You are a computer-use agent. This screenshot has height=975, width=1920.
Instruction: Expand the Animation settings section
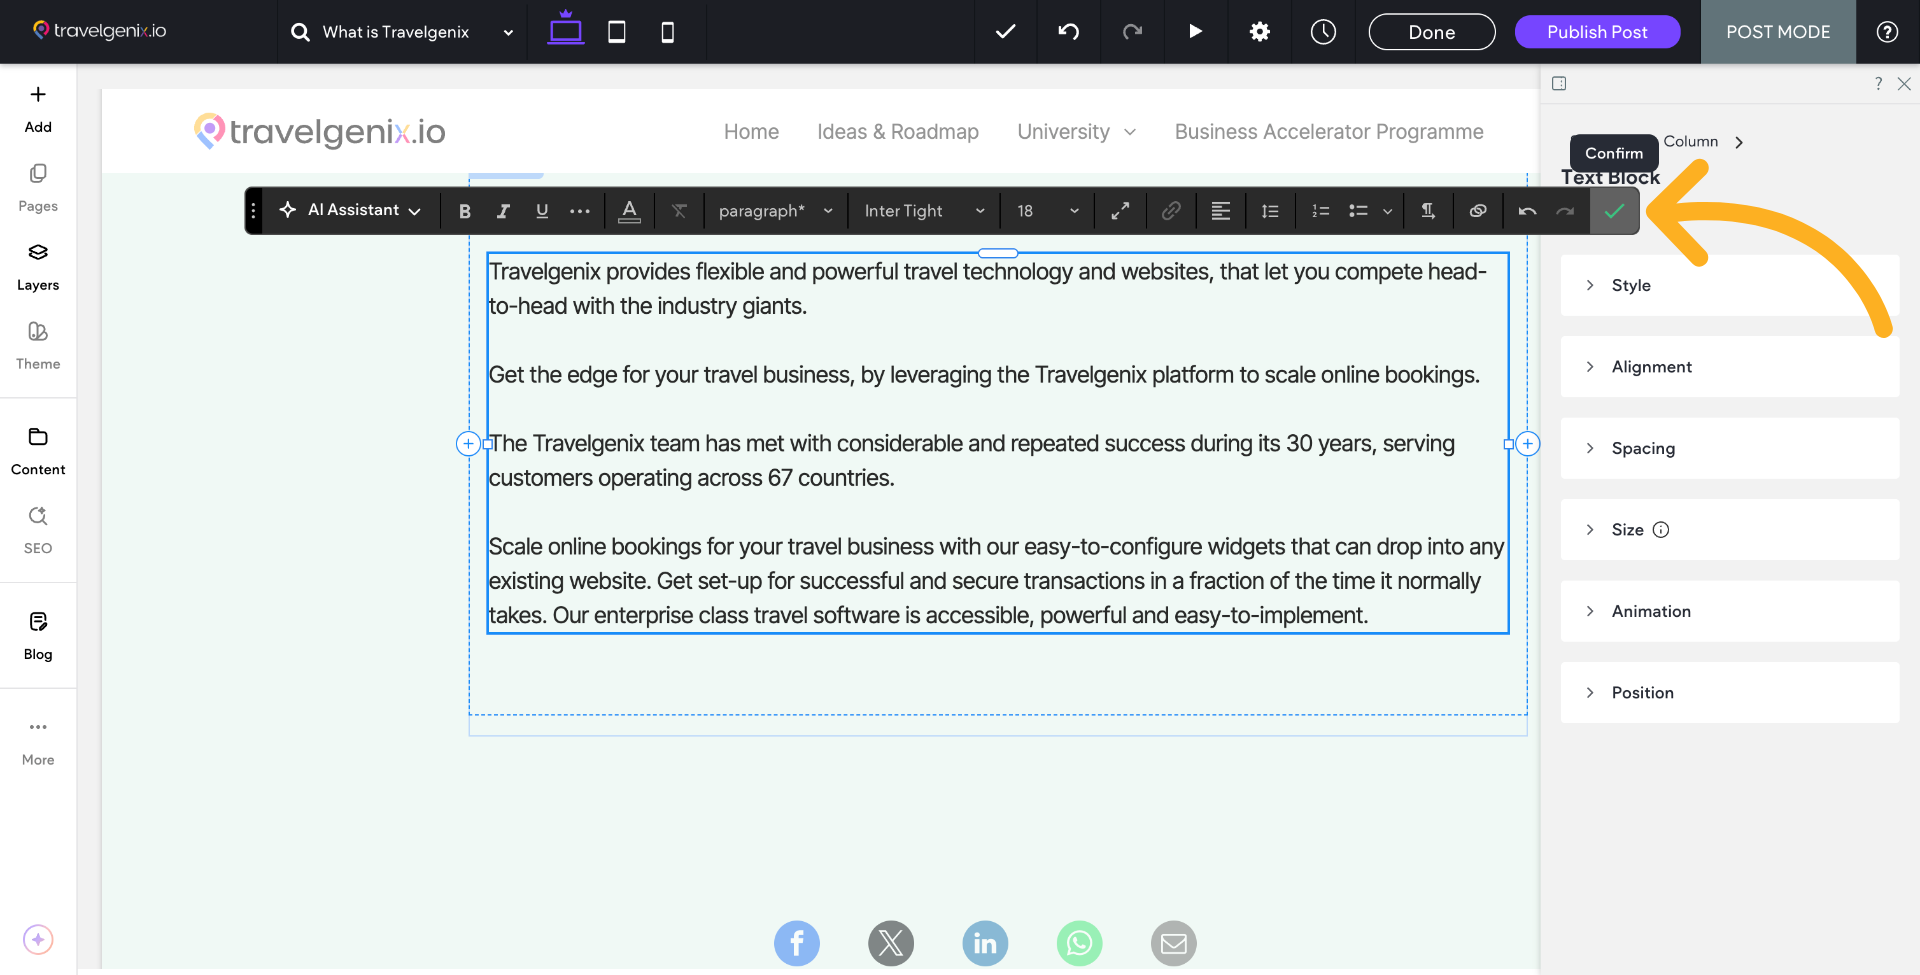click(1729, 611)
